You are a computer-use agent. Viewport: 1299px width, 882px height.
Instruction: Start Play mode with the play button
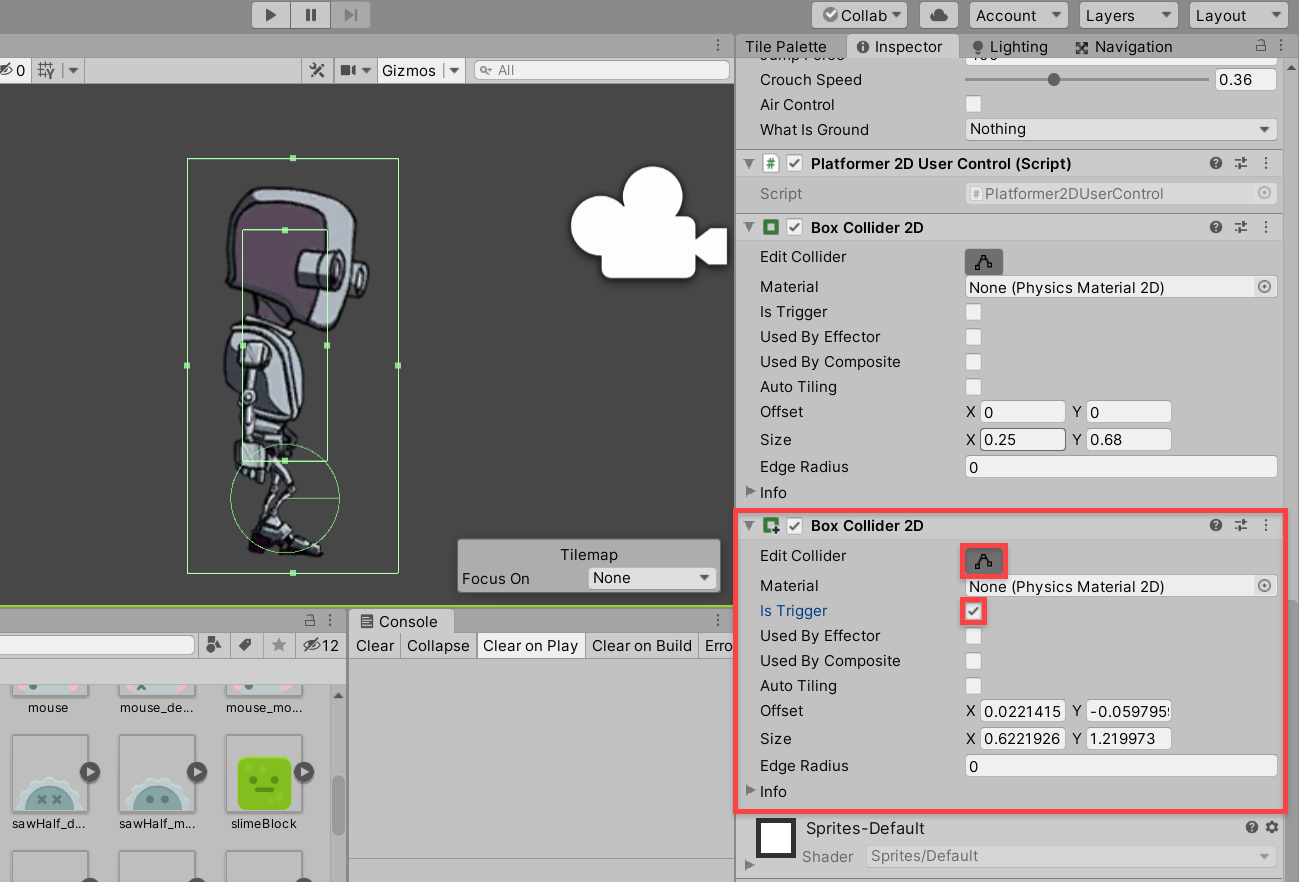tap(271, 15)
